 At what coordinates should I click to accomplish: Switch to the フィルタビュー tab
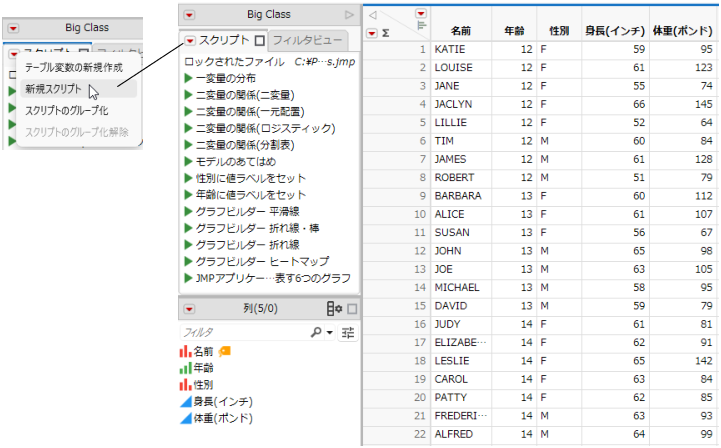308,40
